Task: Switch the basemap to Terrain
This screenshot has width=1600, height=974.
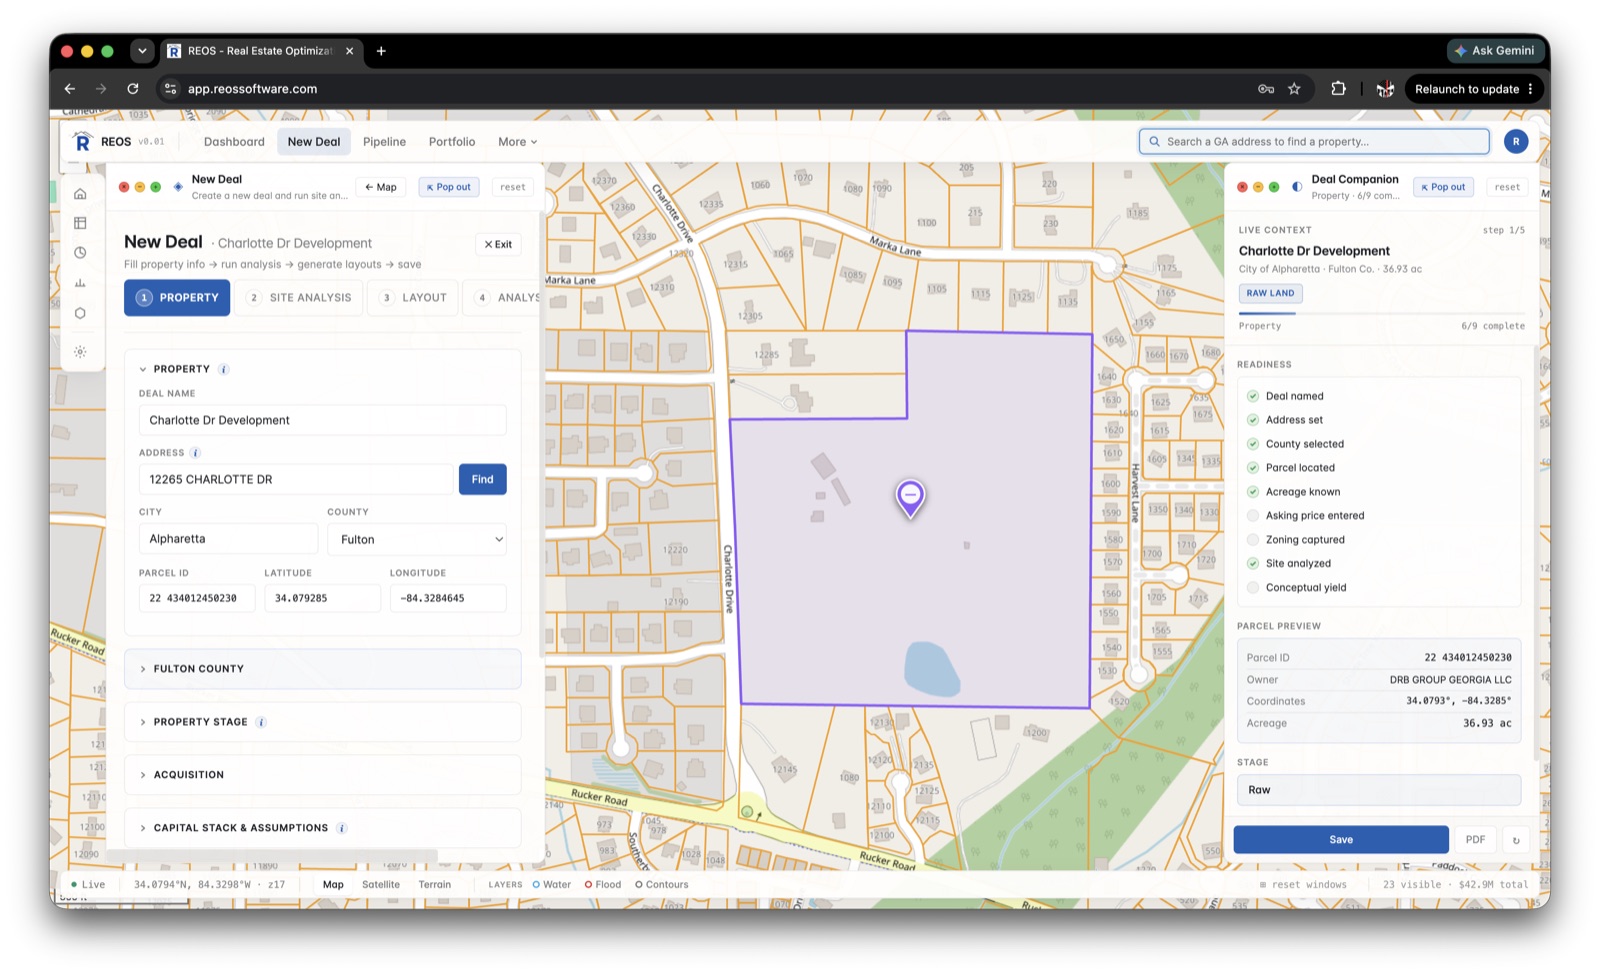Action: (x=435, y=885)
